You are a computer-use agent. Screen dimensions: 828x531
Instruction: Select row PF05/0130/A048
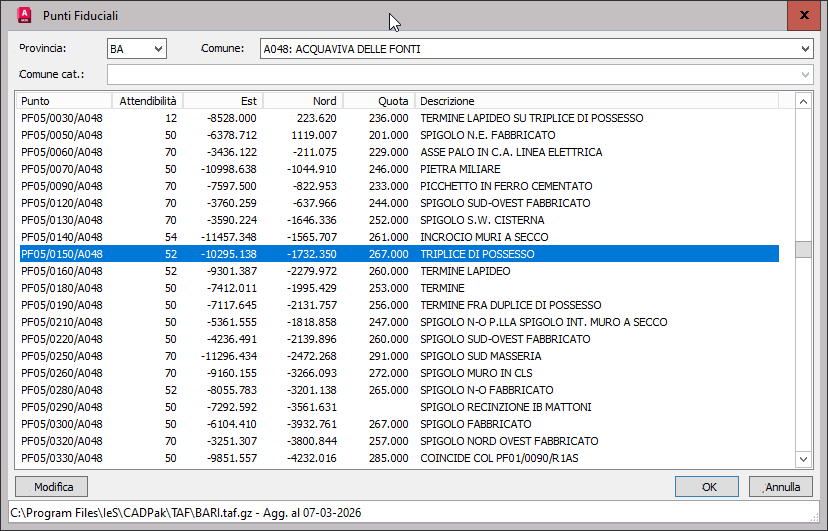point(399,220)
